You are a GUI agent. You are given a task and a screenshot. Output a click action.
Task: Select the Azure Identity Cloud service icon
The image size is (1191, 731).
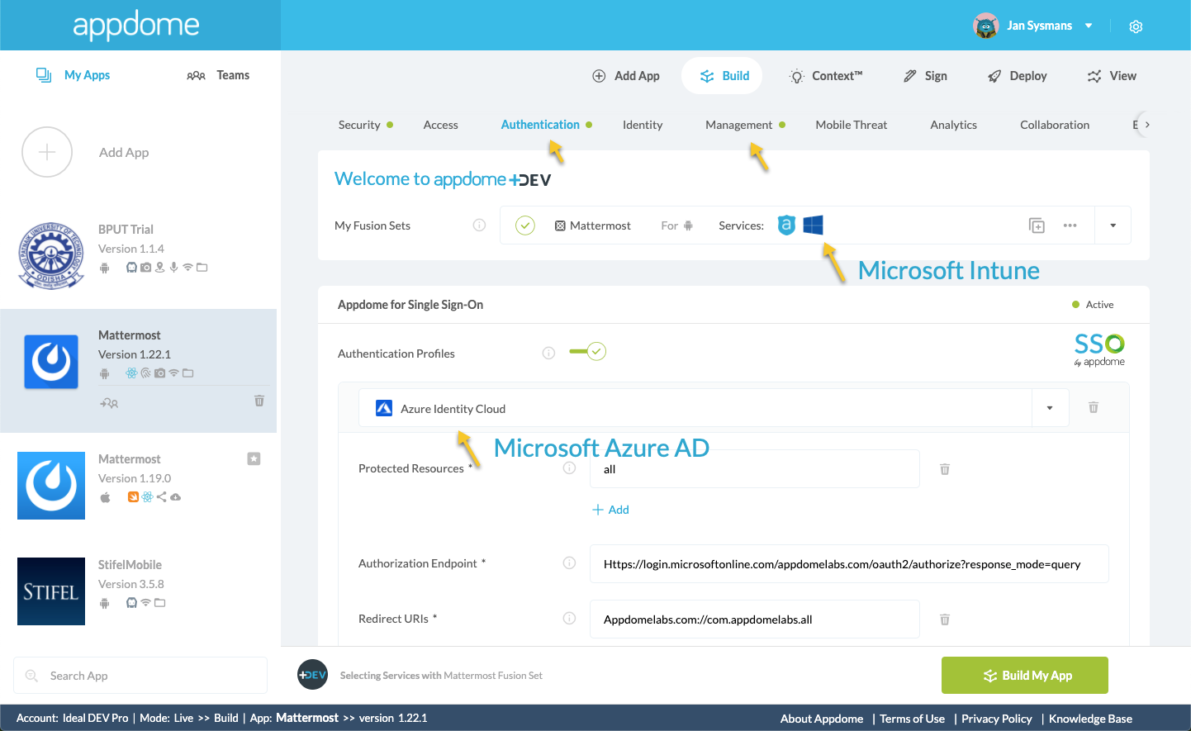[384, 407]
